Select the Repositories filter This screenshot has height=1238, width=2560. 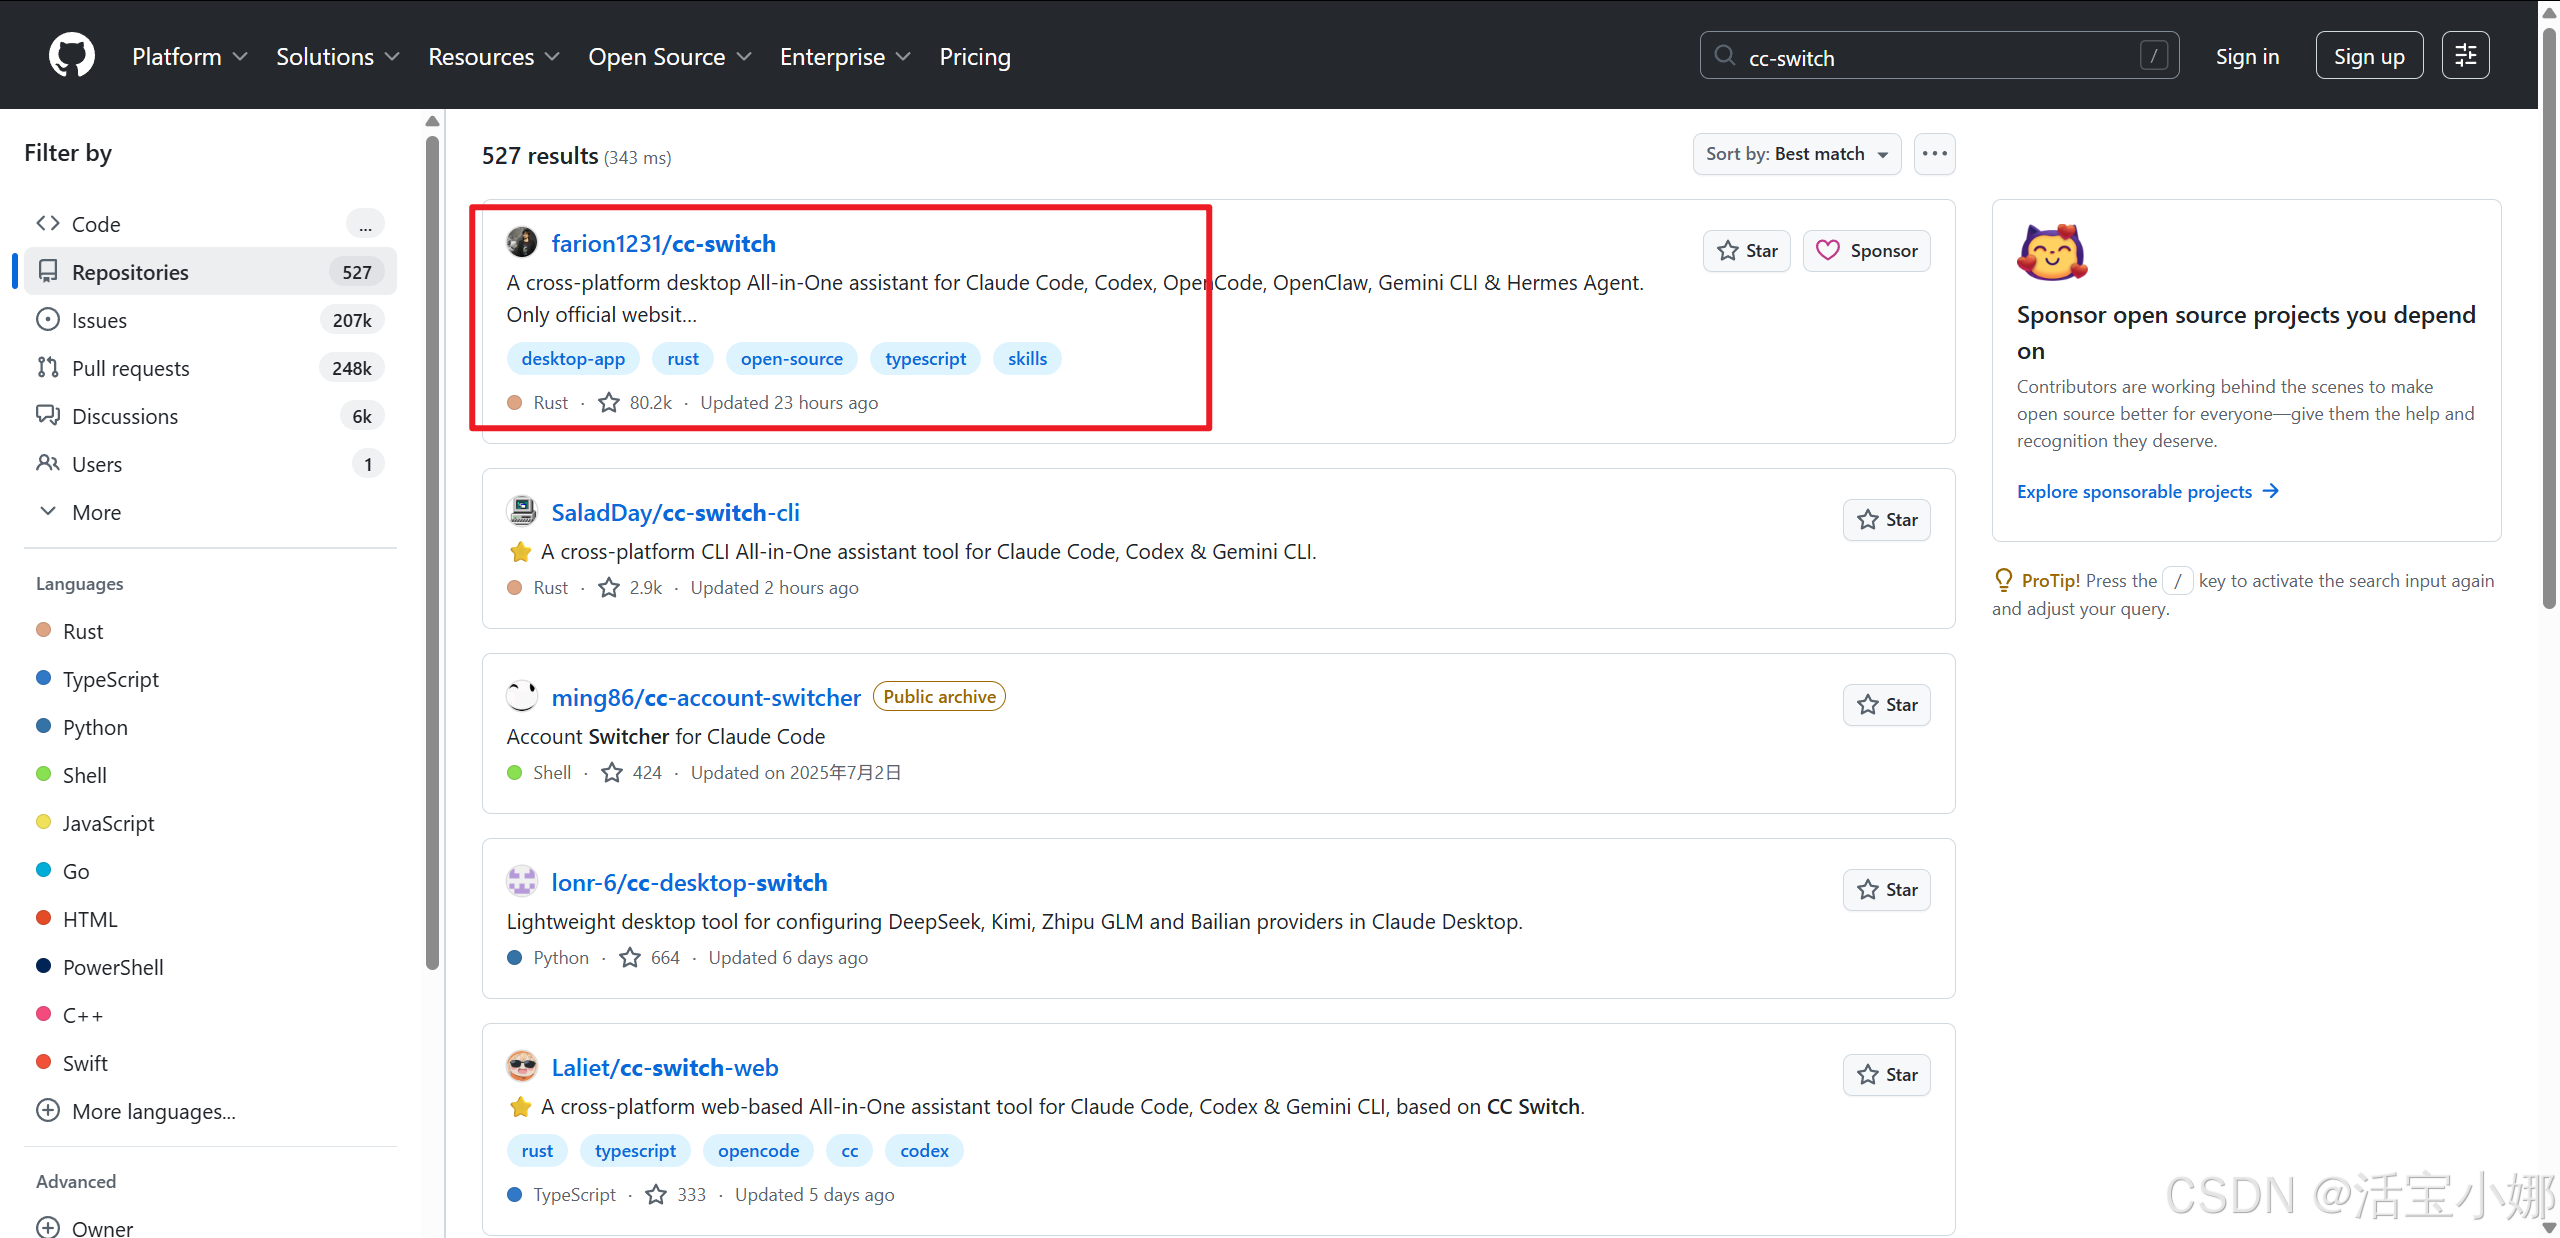click(x=210, y=272)
